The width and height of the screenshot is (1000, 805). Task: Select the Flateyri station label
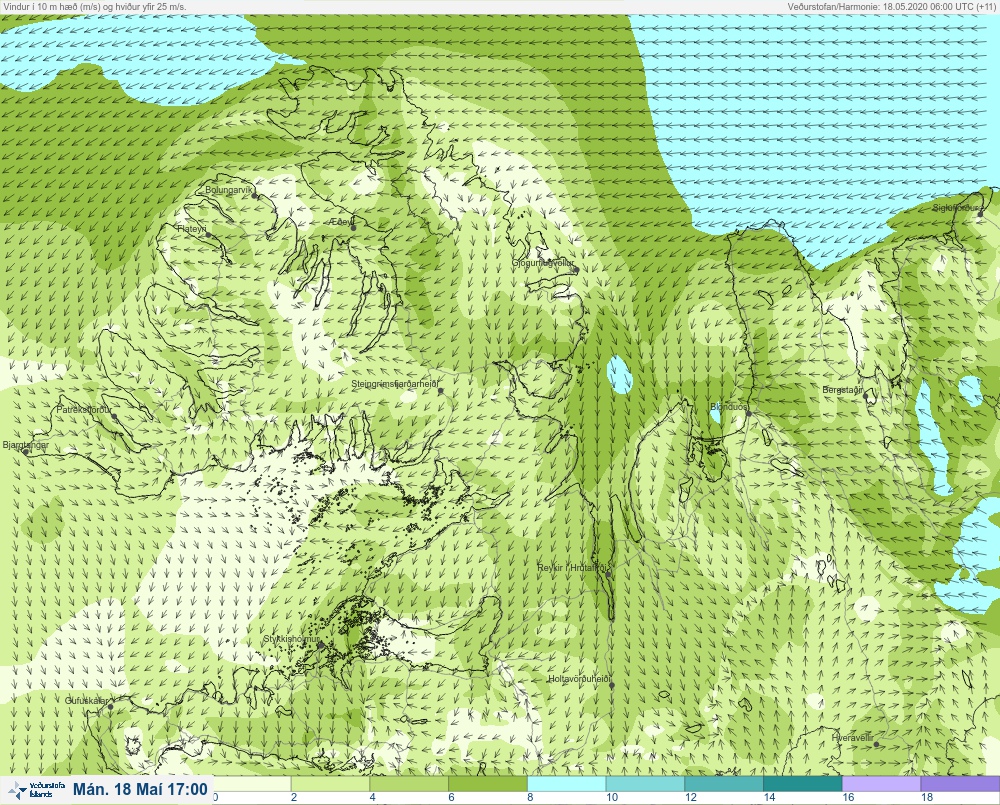point(191,228)
